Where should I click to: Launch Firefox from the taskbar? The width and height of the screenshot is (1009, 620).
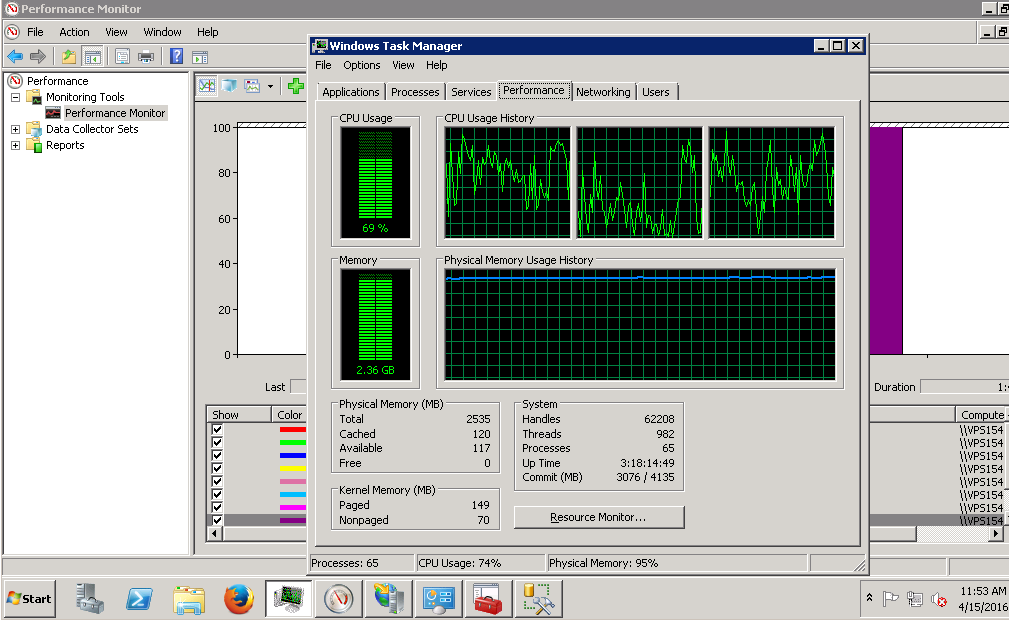(x=239, y=599)
